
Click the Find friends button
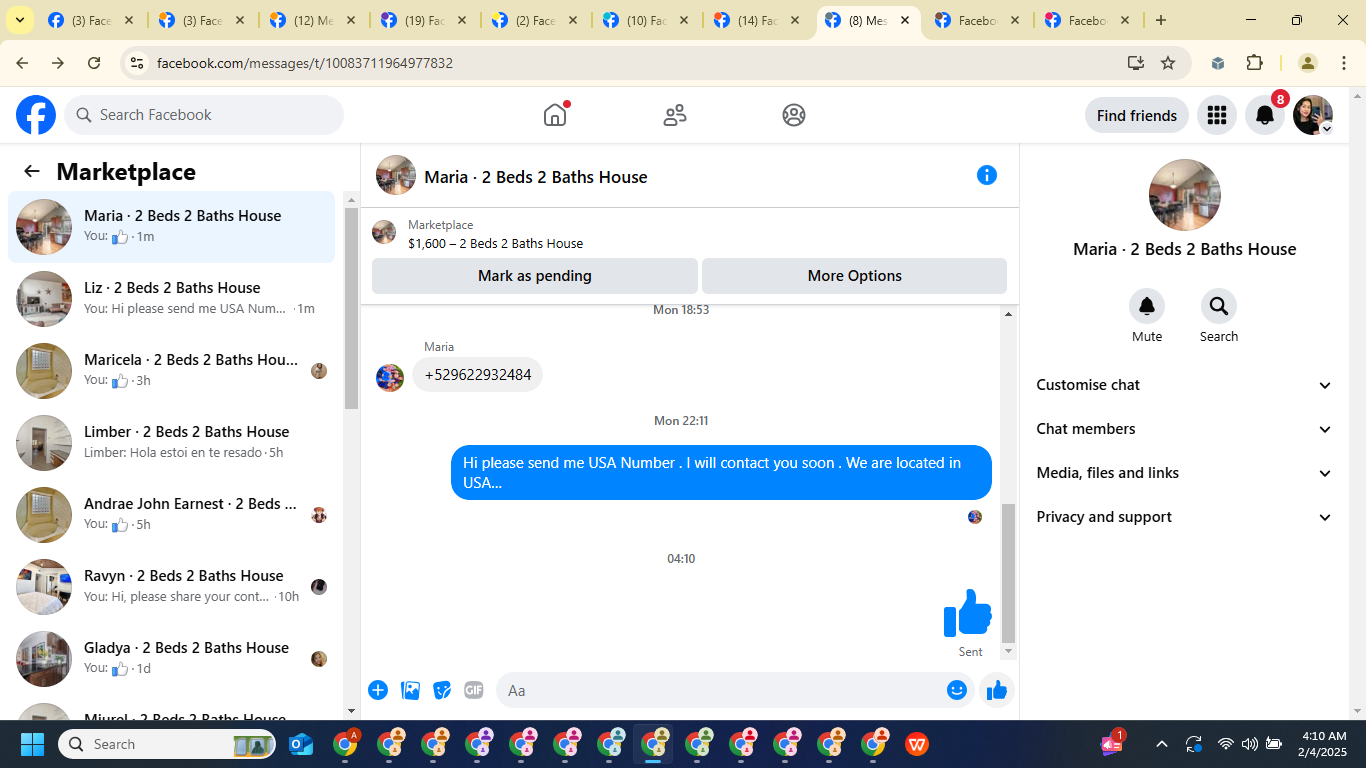click(1137, 115)
